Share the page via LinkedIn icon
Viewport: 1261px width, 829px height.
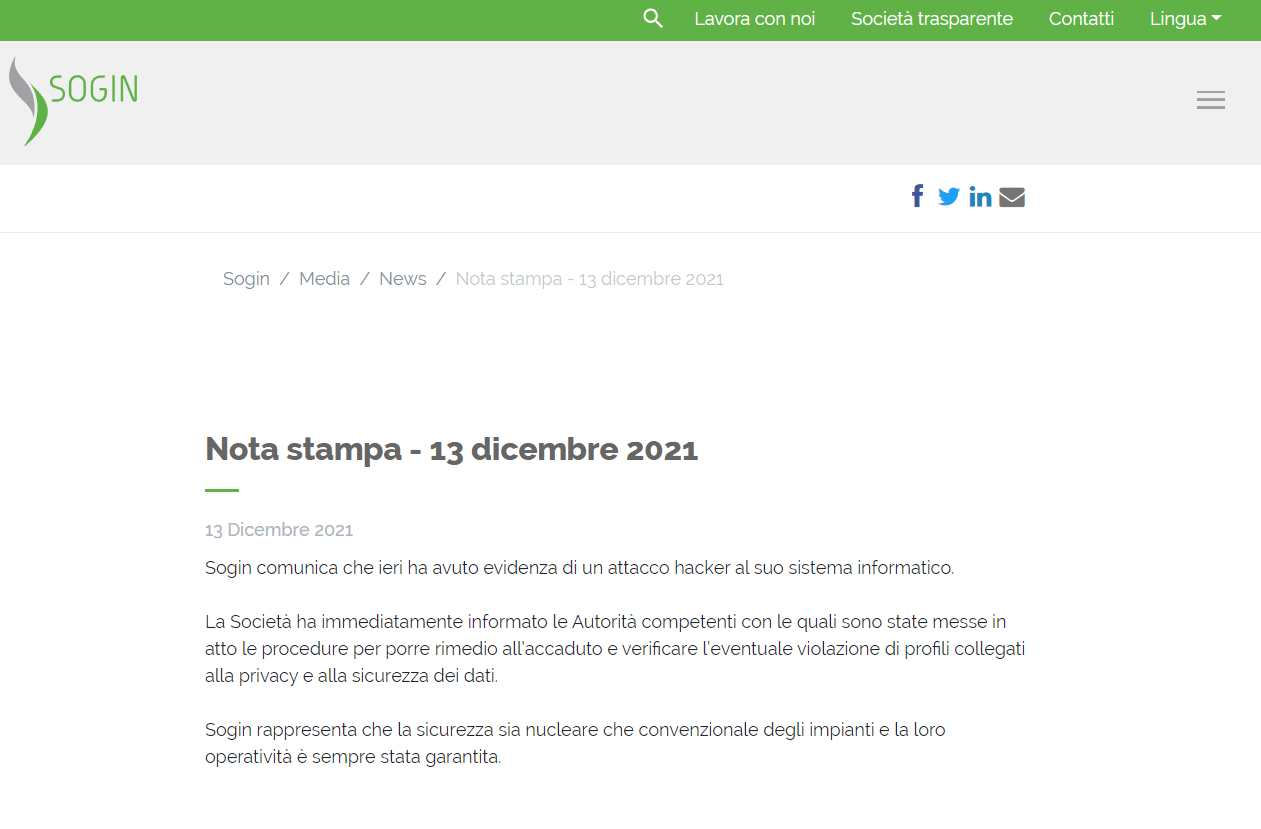point(980,197)
